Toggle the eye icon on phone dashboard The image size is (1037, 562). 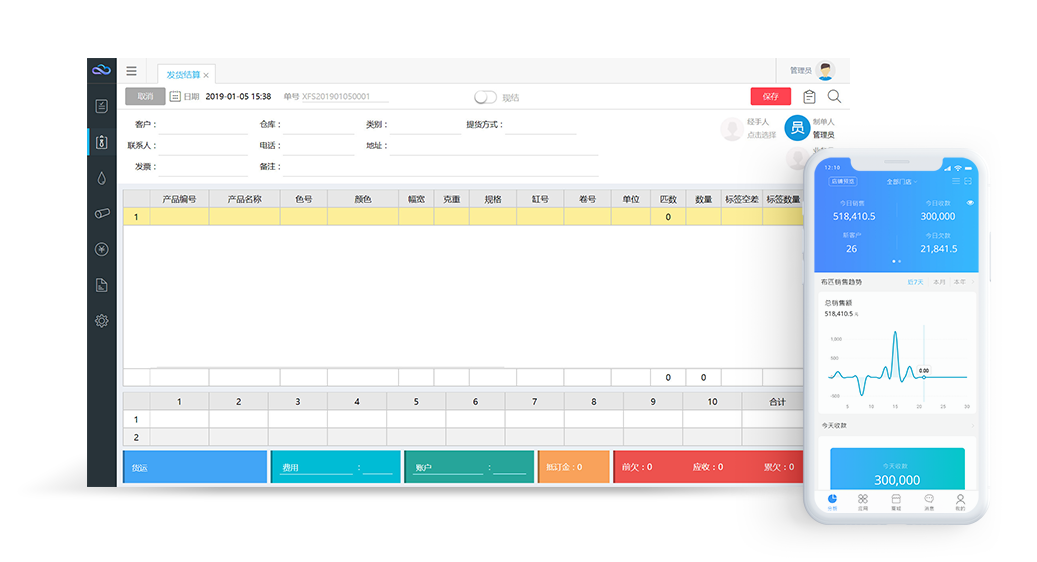(x=970, y=203)
